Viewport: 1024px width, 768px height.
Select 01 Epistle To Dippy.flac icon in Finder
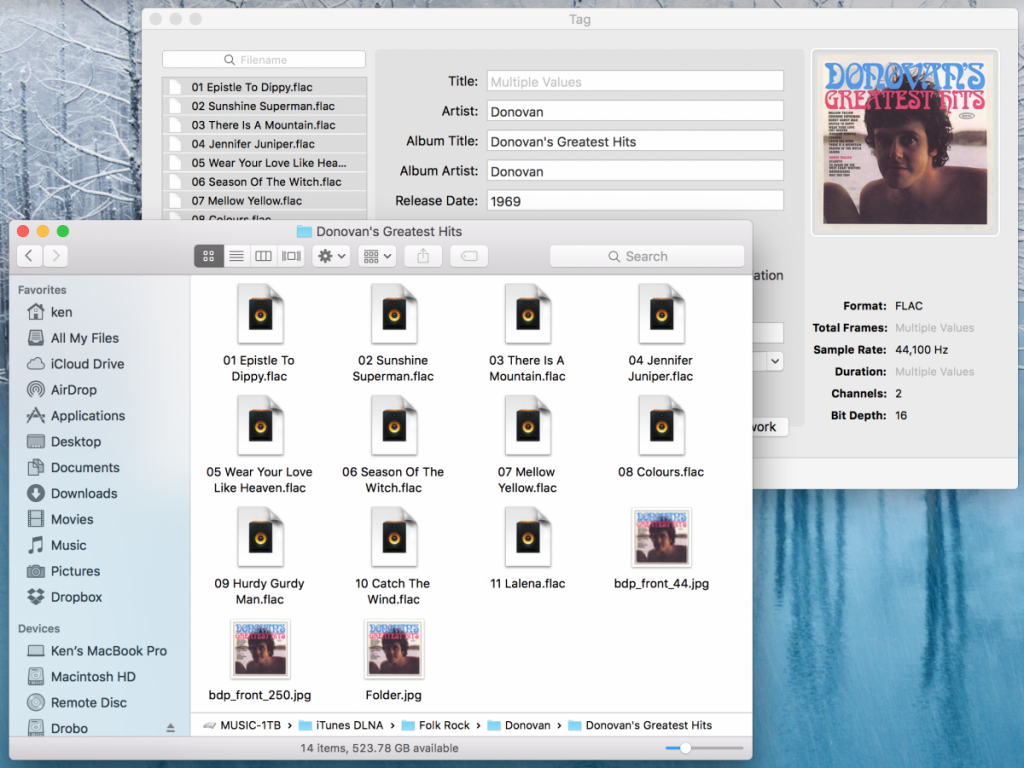260,314
